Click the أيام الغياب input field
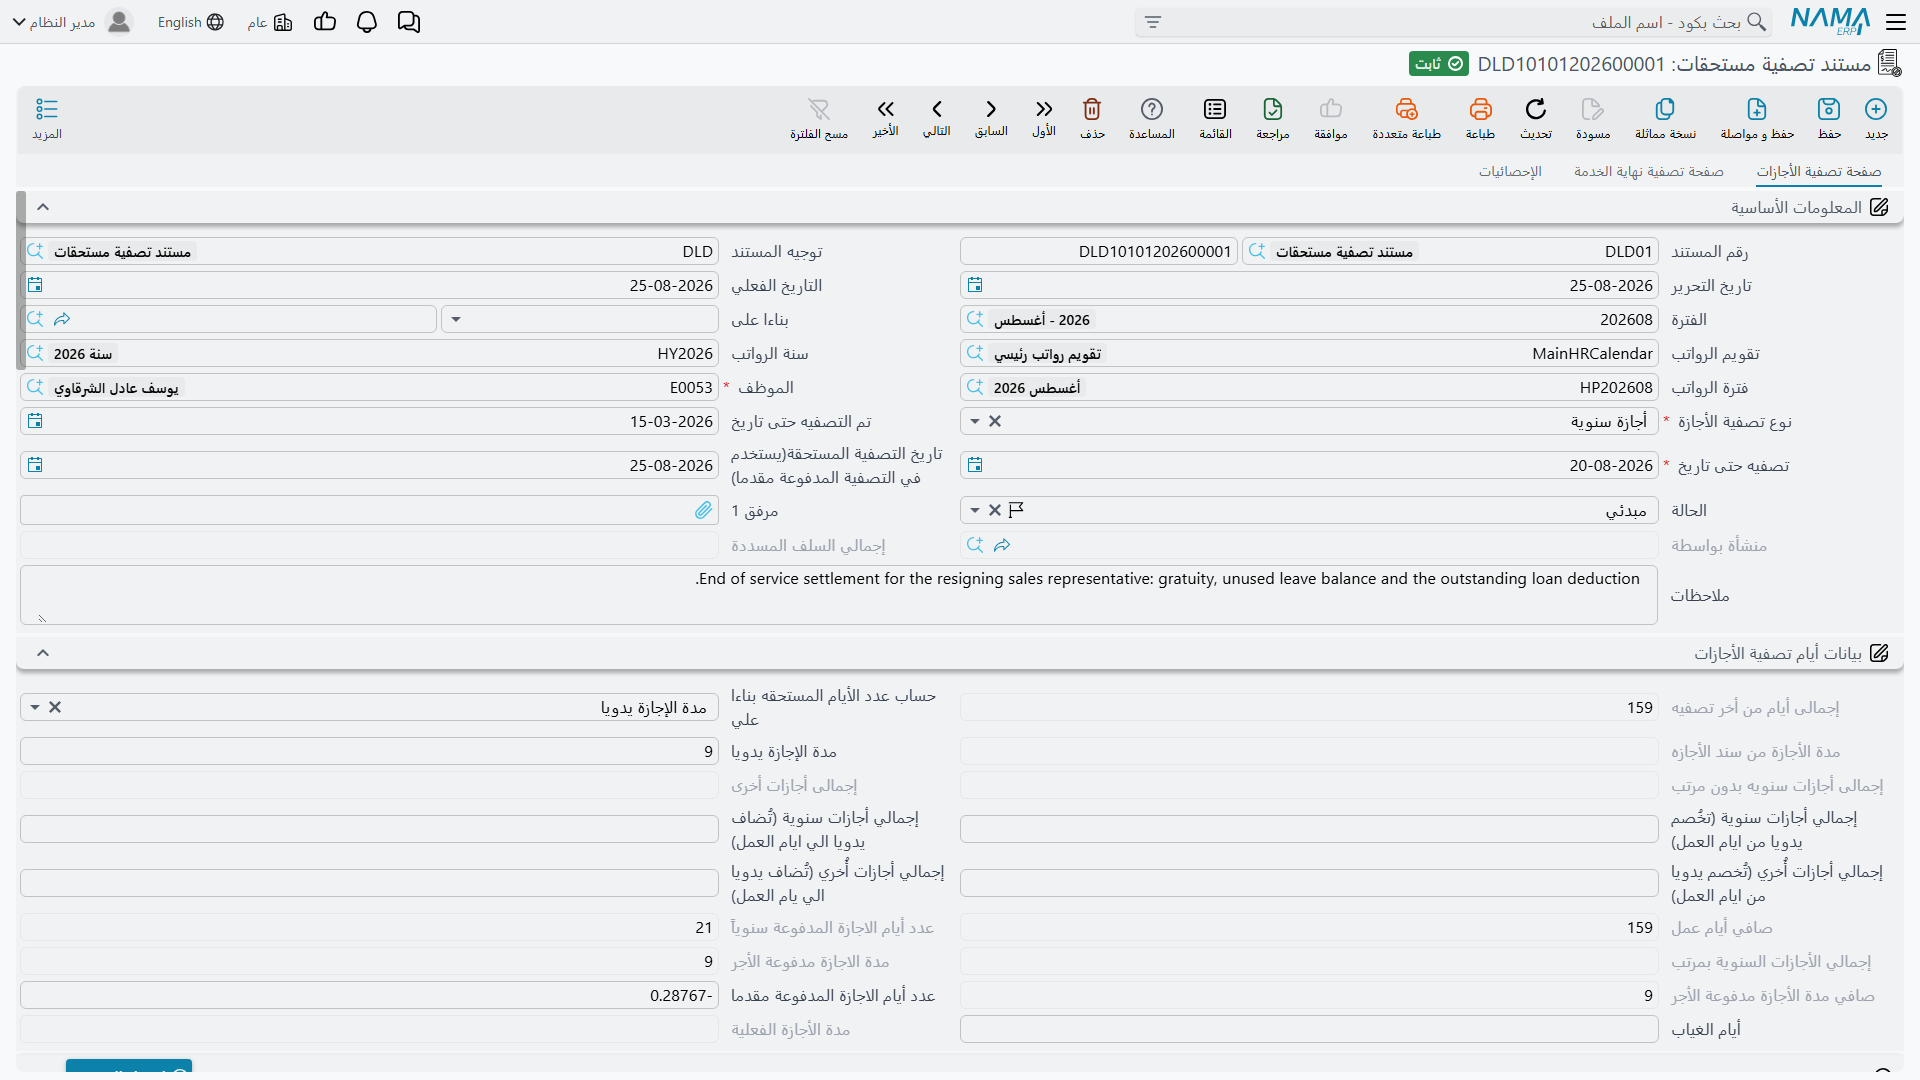Image resolution: width=1920 pixels, height=1080 pixels. (x=1309, y=1030)
